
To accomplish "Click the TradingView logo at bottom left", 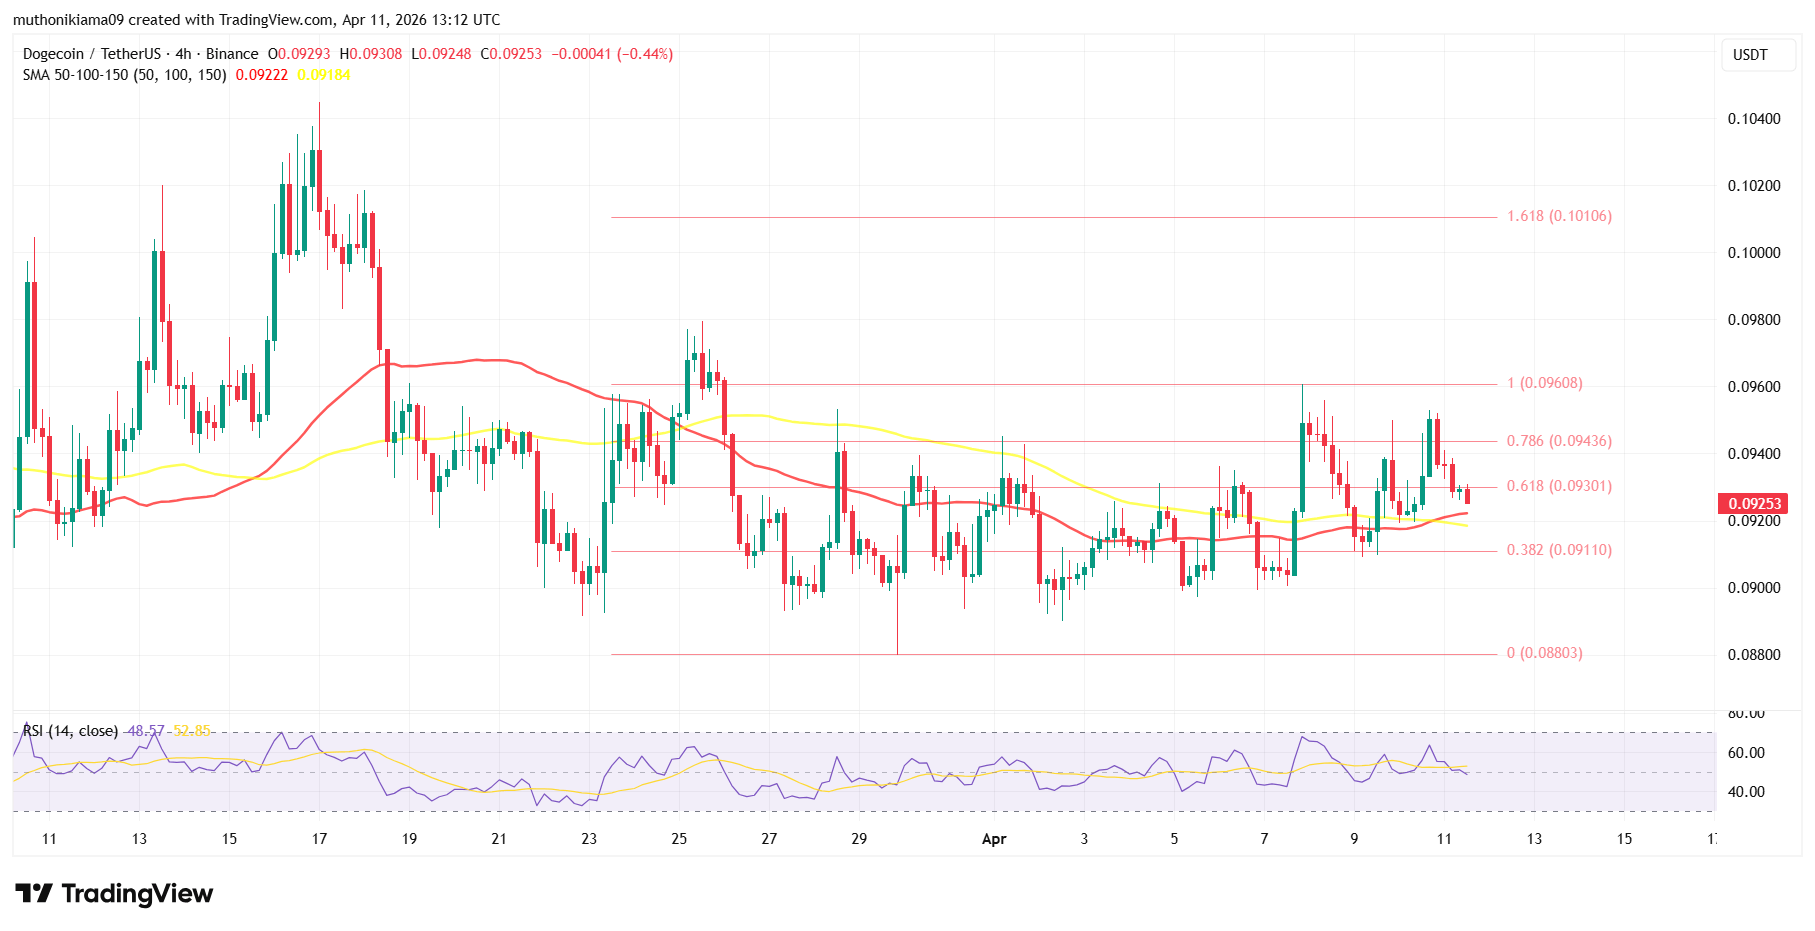I will (x=114, y=893).
